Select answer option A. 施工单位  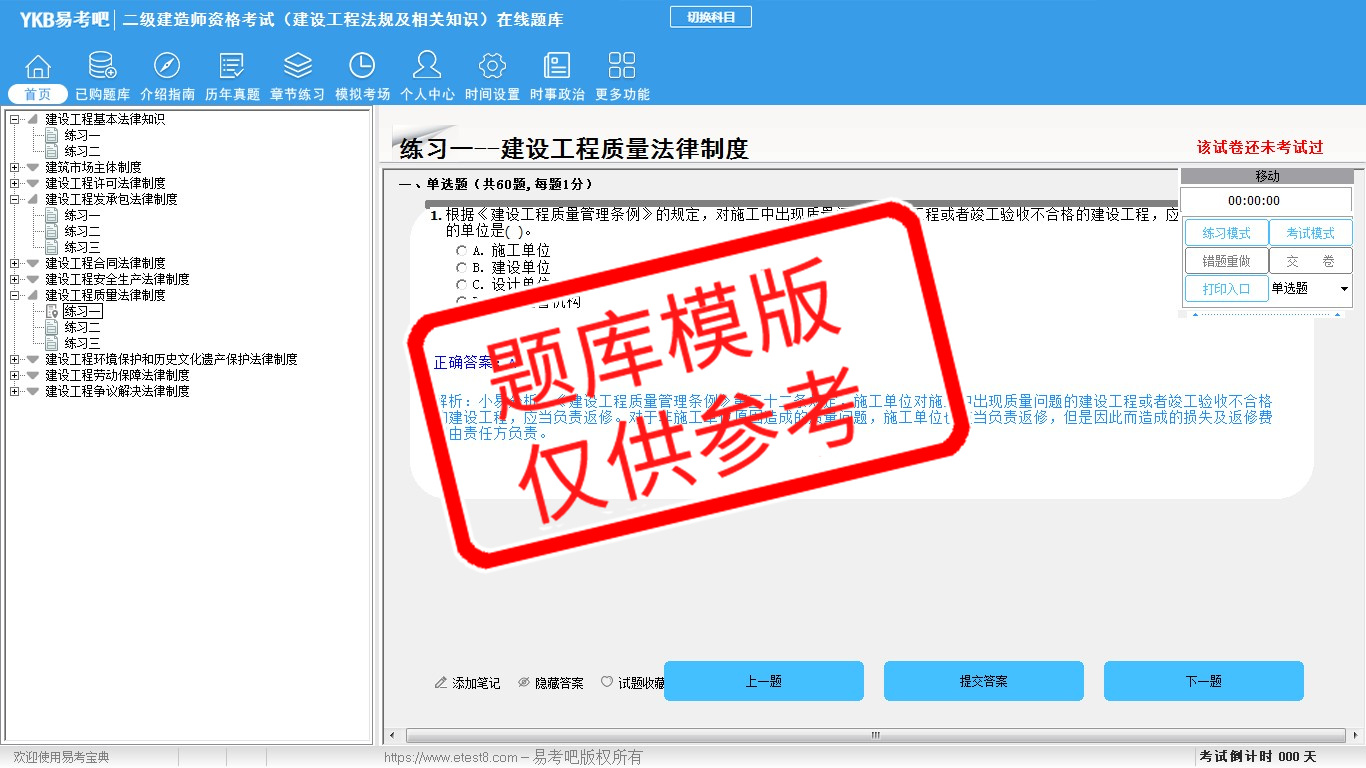(x=461, y=251)
